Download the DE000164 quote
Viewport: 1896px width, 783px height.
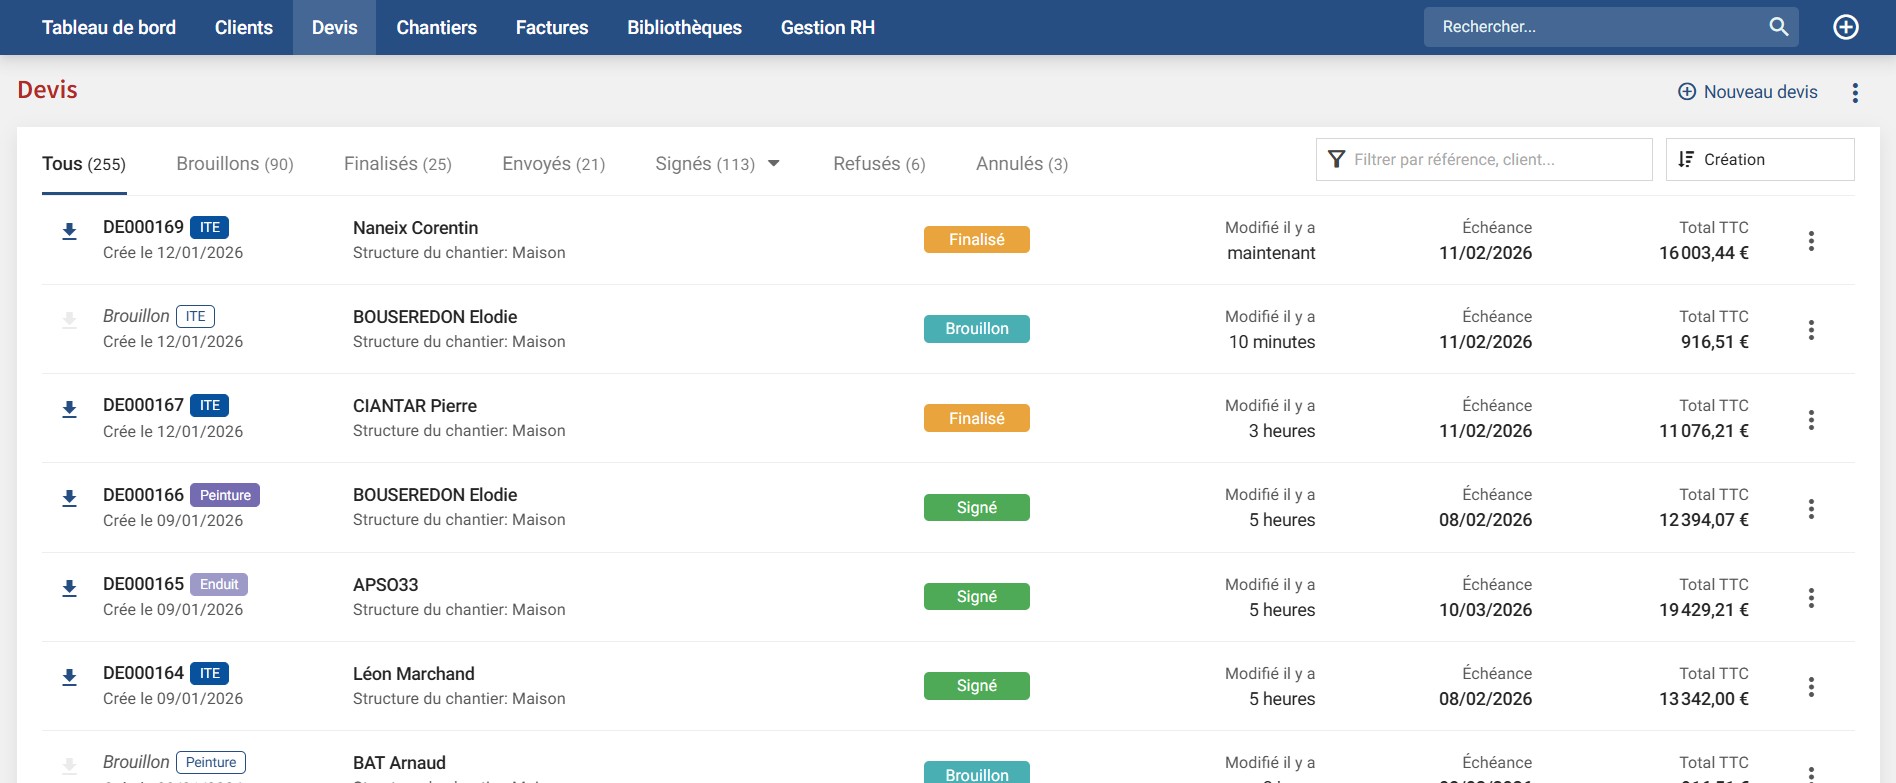tap(69, 678)
